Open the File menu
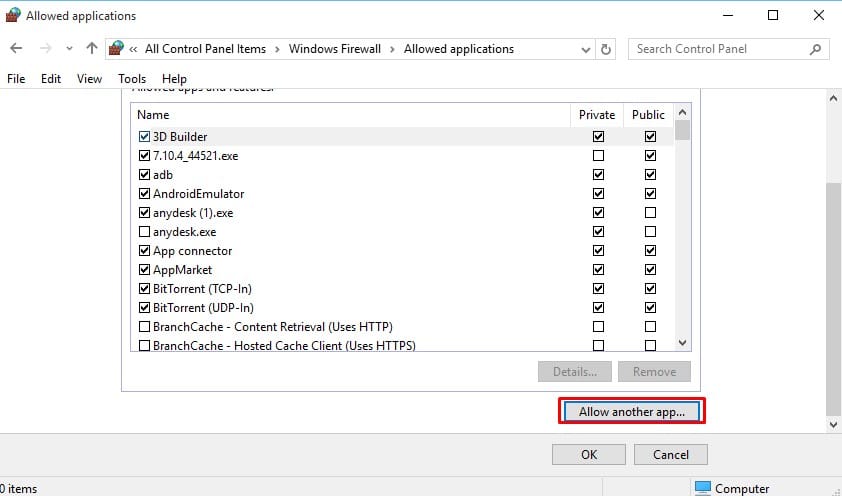 point(16,79)
